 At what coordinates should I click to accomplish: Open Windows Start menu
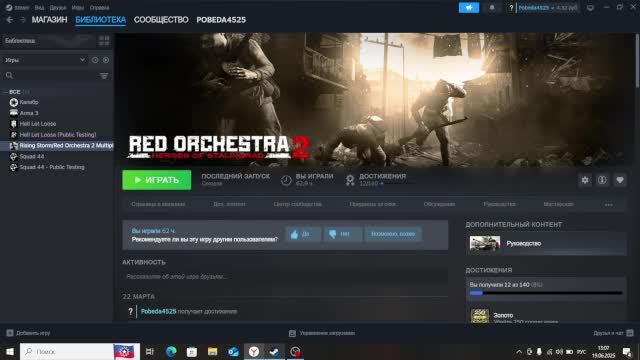tap(10, 351)
